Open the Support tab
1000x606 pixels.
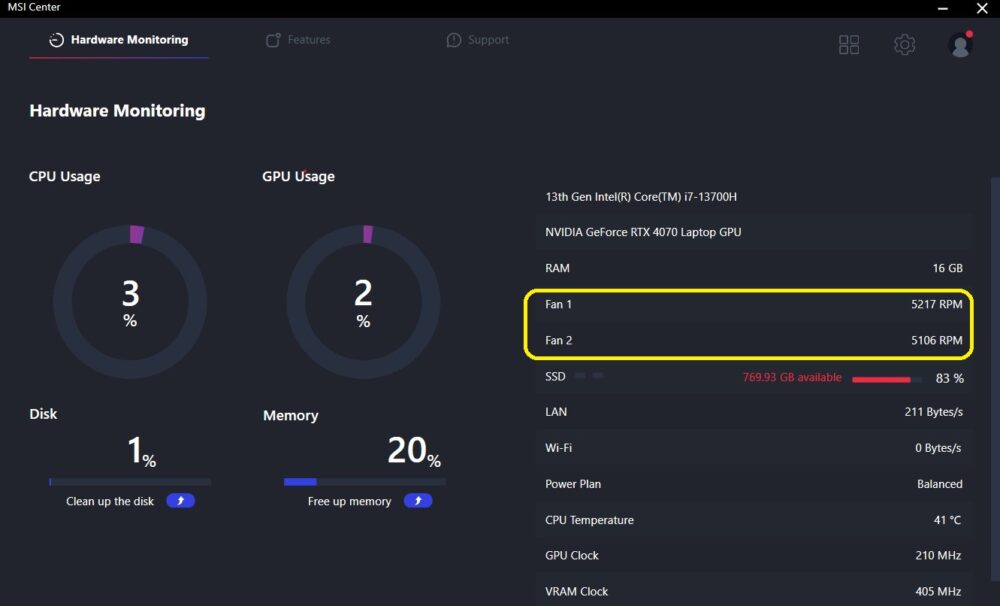pos(488,40)
